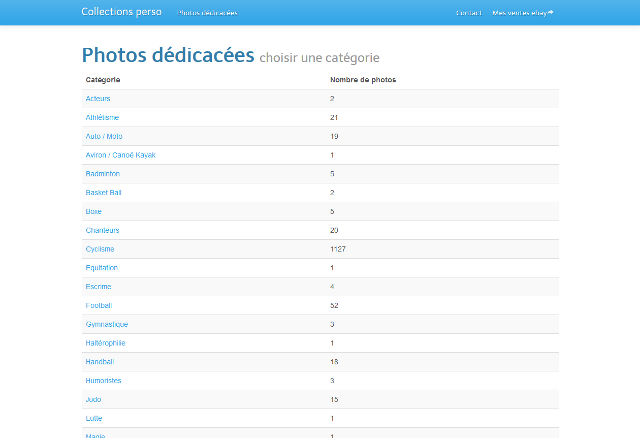Open the Escrime category
Screen dimensions: 640x438
point(99,286)
